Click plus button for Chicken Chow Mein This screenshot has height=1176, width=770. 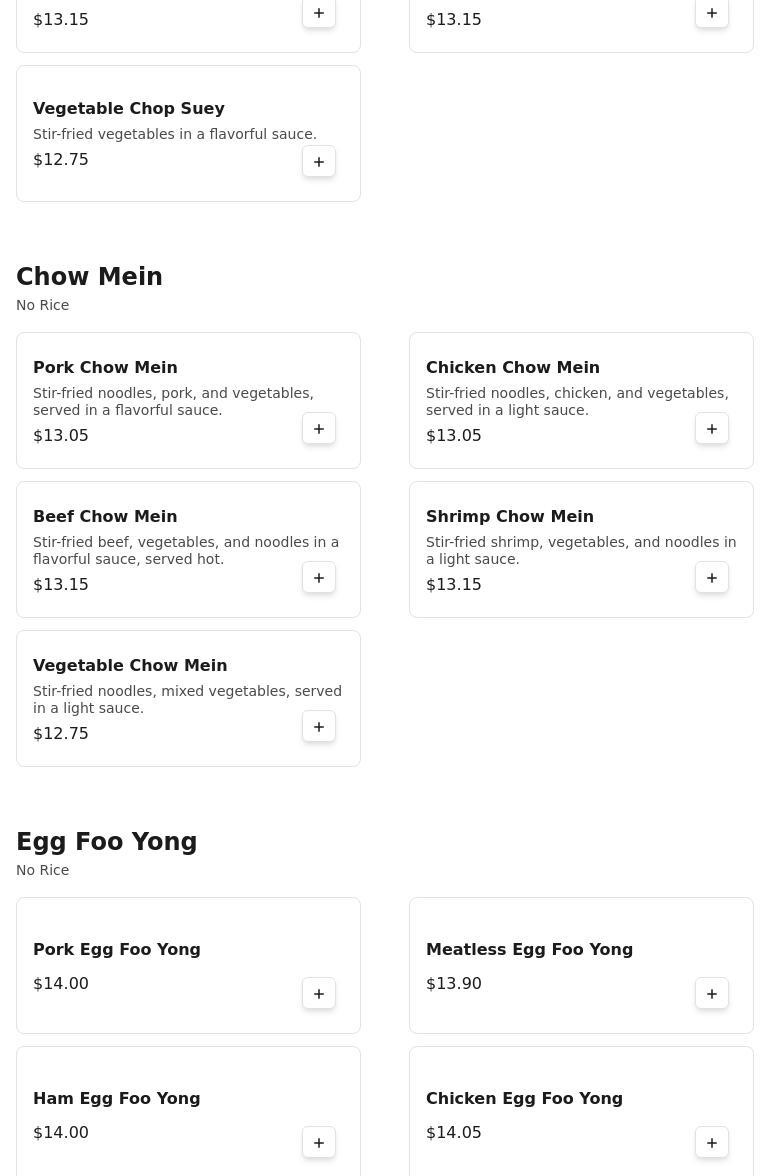pyautogui.click(x=712, y=429)
